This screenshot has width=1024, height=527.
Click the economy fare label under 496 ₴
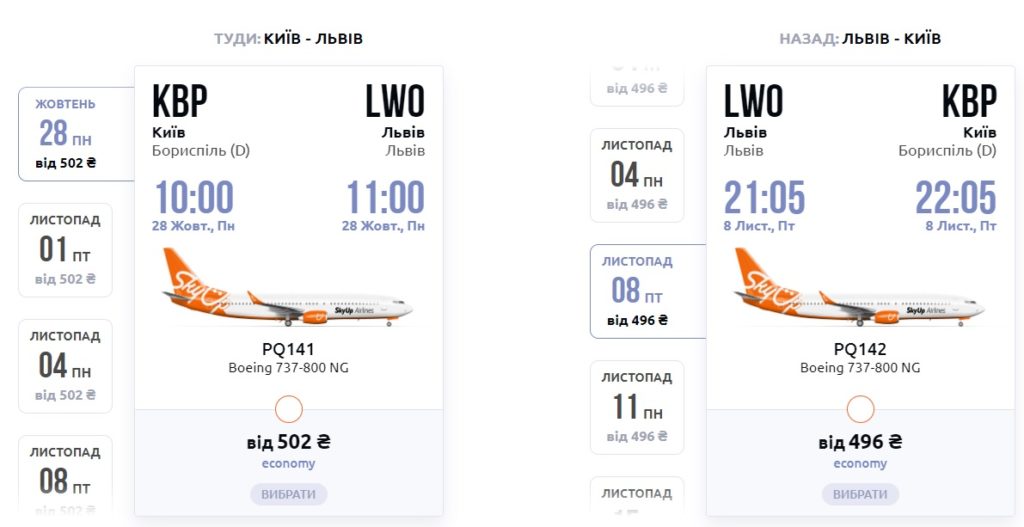click(x=860, y=464)
